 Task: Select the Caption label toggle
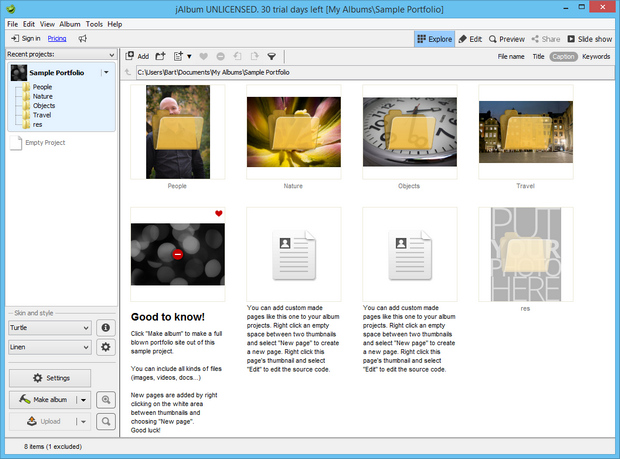563,57
